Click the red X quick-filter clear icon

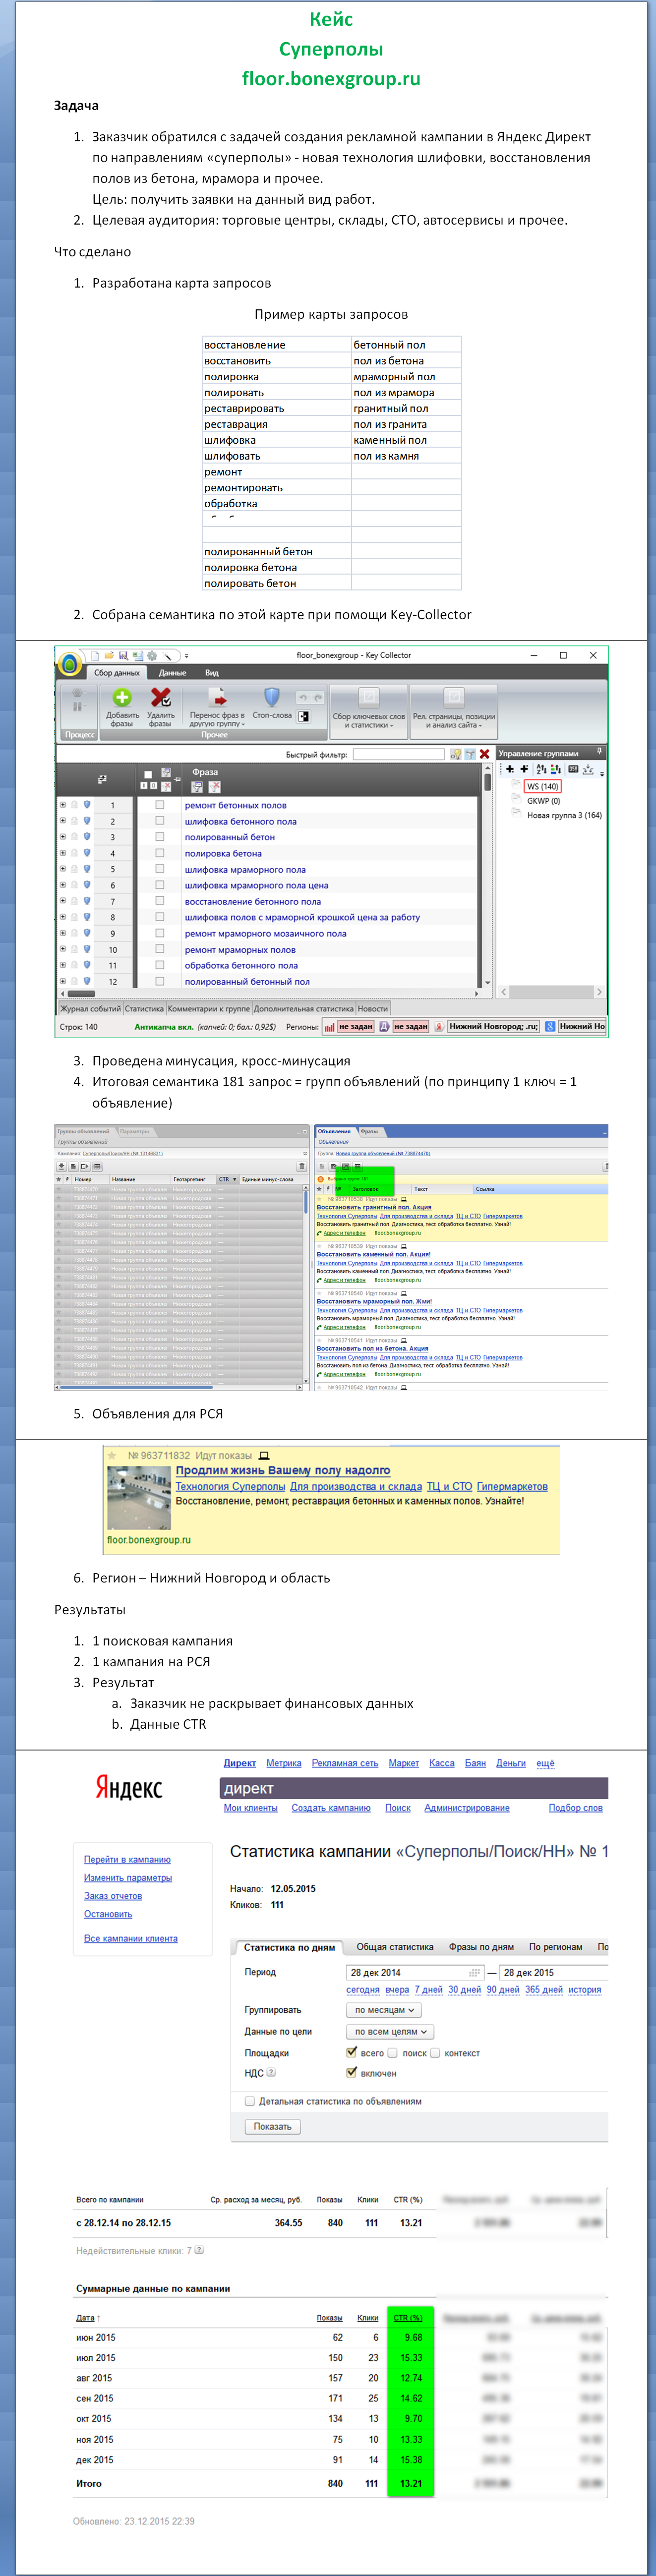(484, 754)
